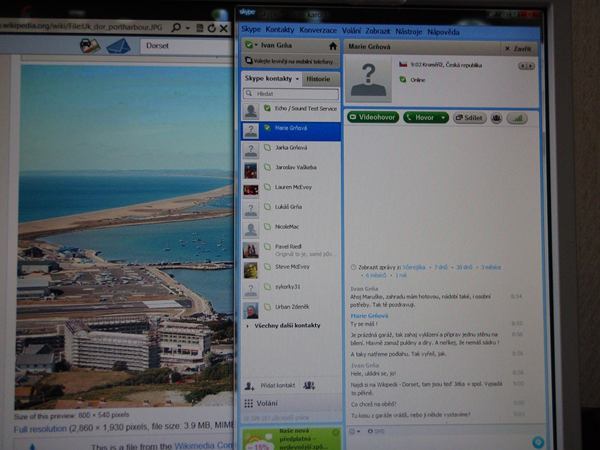Select Pavel Riedl contact
Image resolution: width=600 pixels, height=450 pixels.
[x=291, y=249]
